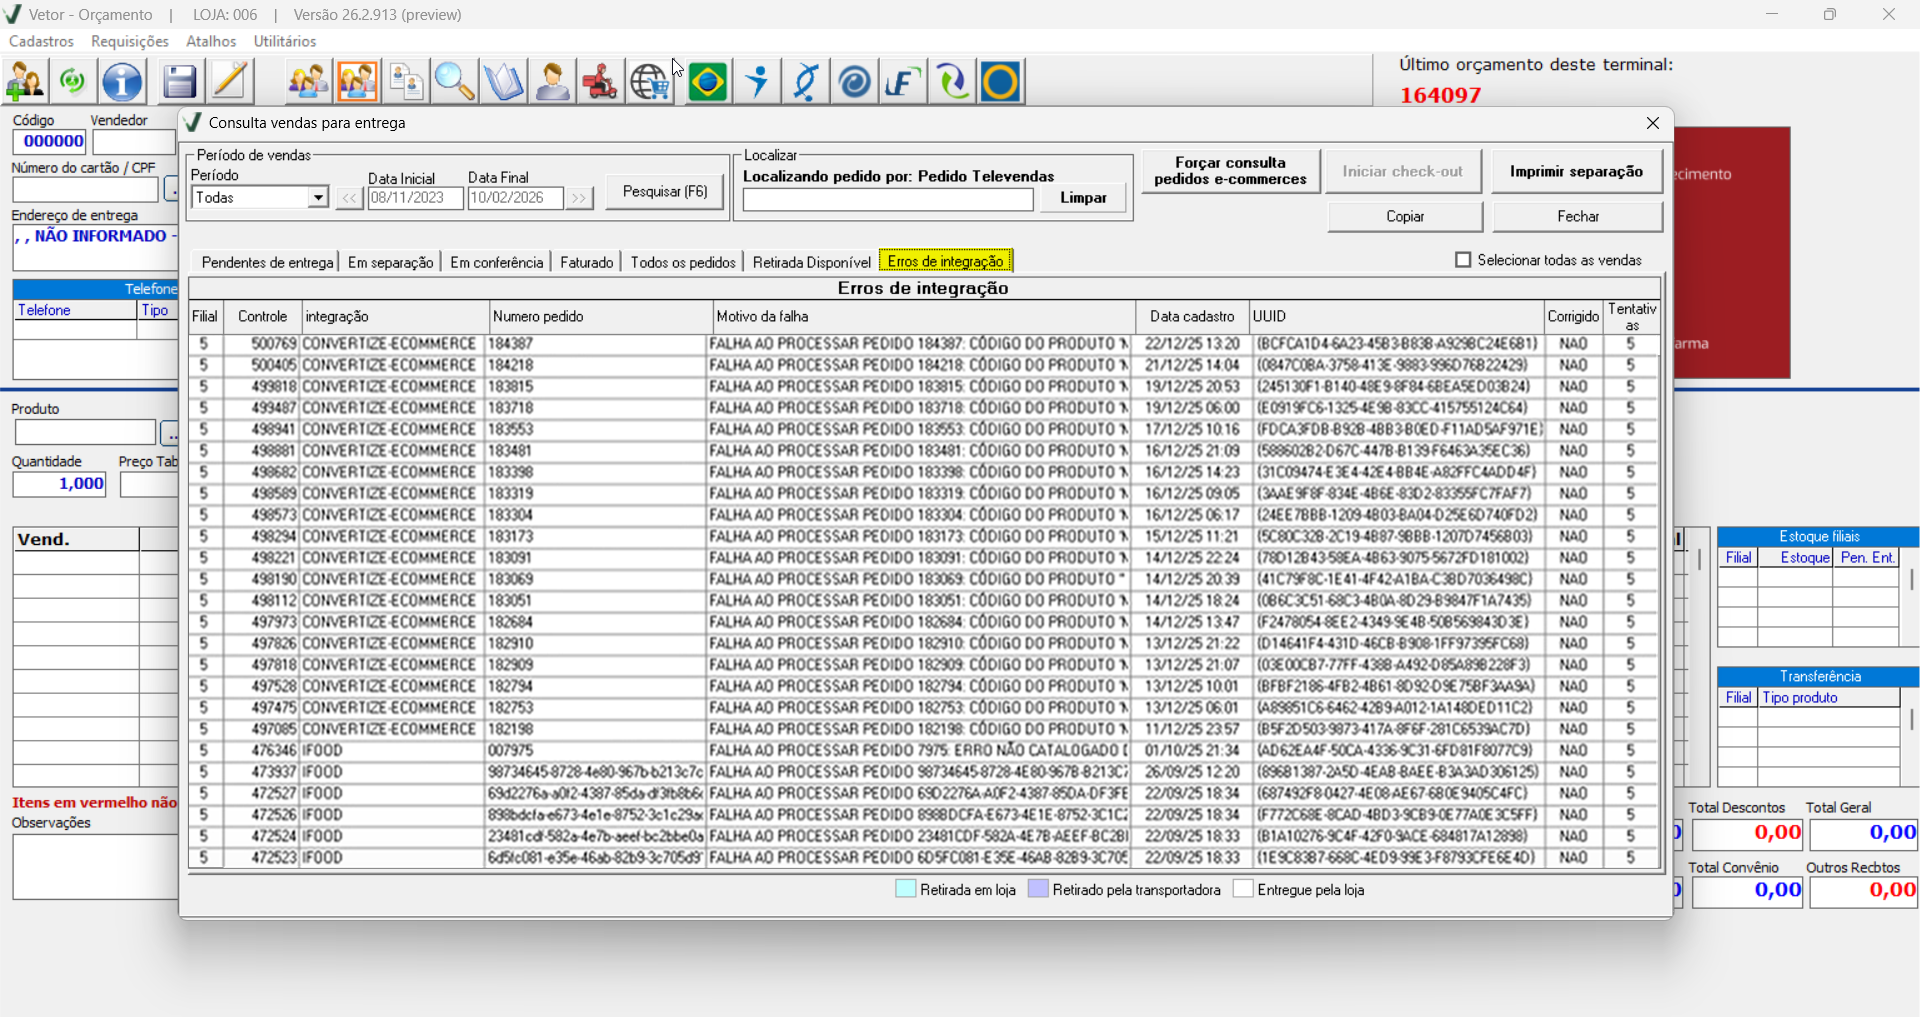Click the Brazil flag icon

708,82
